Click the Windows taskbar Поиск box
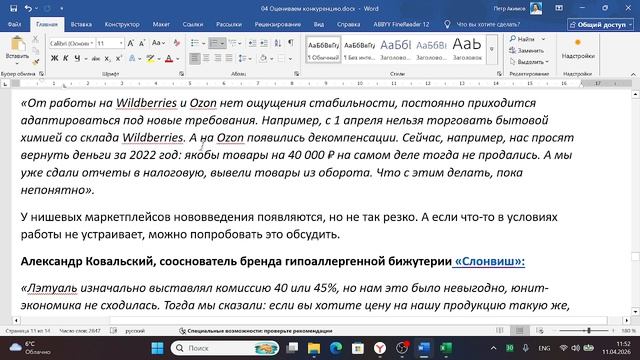Viewport: 640px width, 360px height. click(x=226, y=348)
